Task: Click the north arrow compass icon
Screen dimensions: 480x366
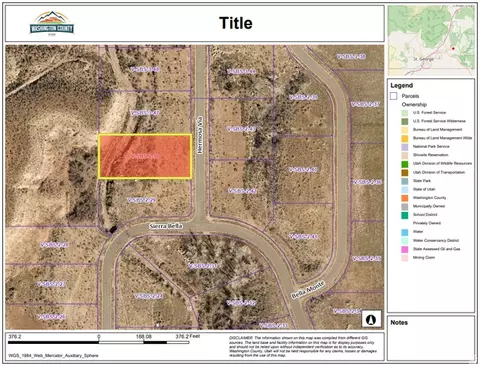Action: [371, 319]
